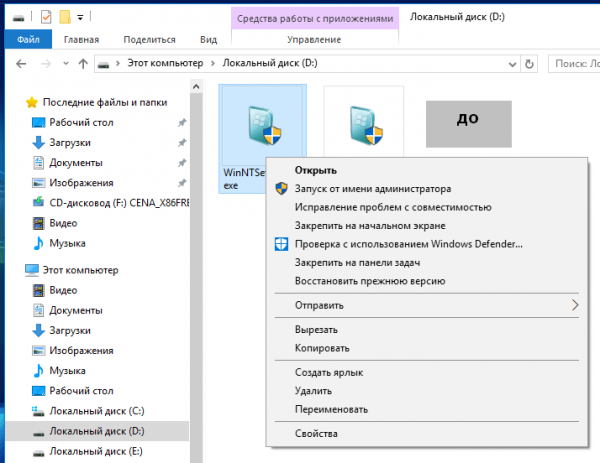Click Документы icon under Этот компьютер
This screenshot has height=463, width=600.
(38, 310)
